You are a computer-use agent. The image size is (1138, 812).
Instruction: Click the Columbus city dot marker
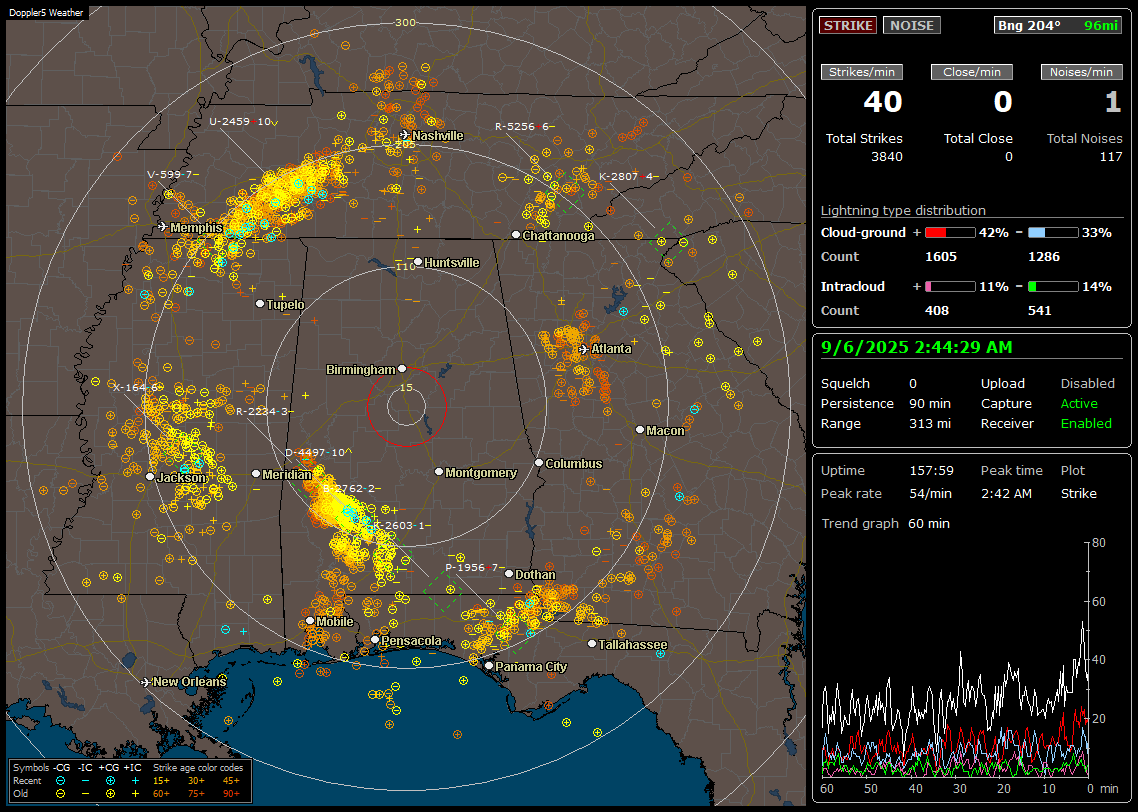[x=539, y=463]
